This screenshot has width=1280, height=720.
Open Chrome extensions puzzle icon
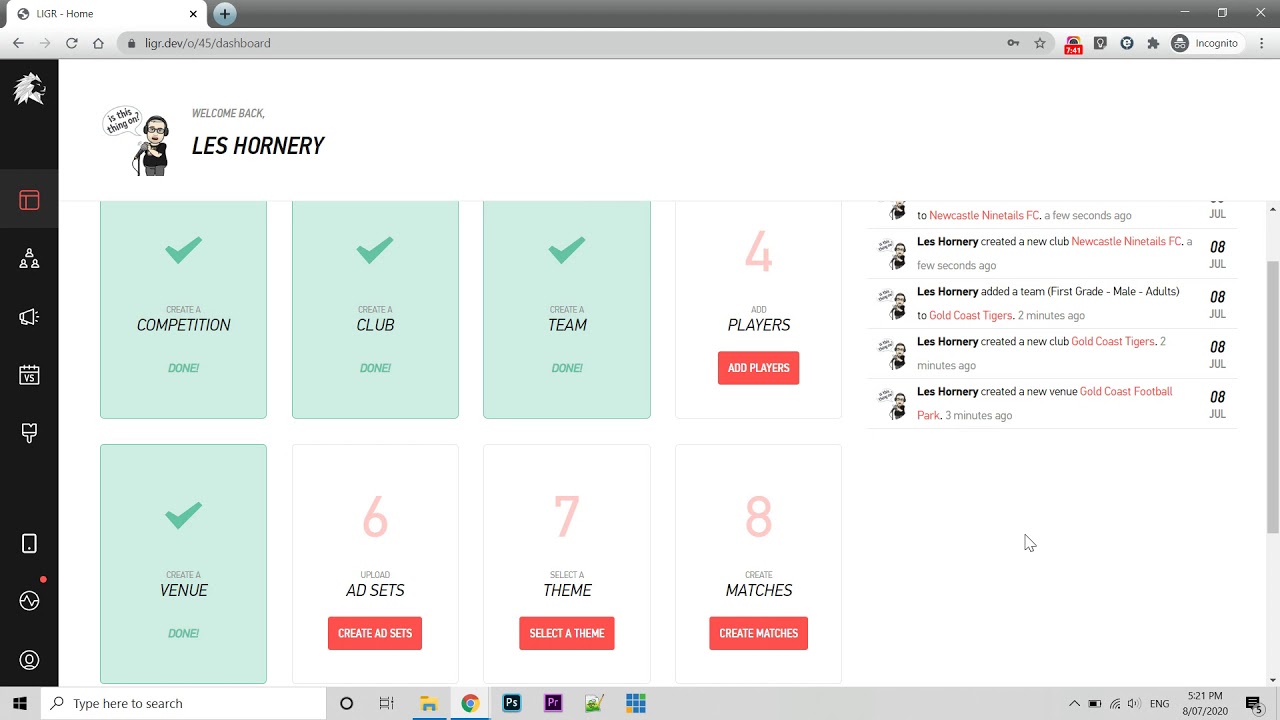tap(1153, 43)
